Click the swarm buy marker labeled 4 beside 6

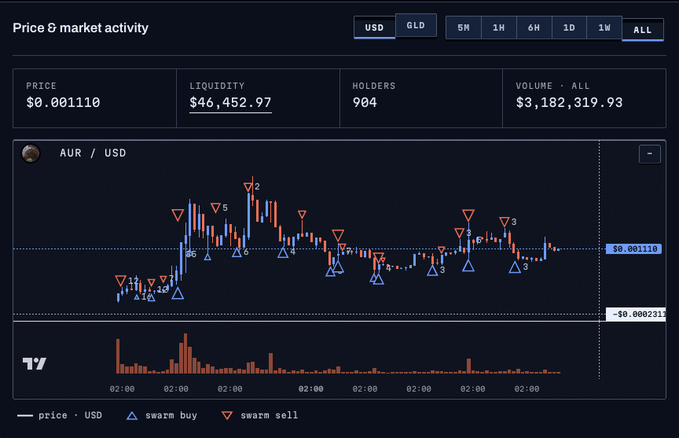pyautogui.click(x=283, y=253)
